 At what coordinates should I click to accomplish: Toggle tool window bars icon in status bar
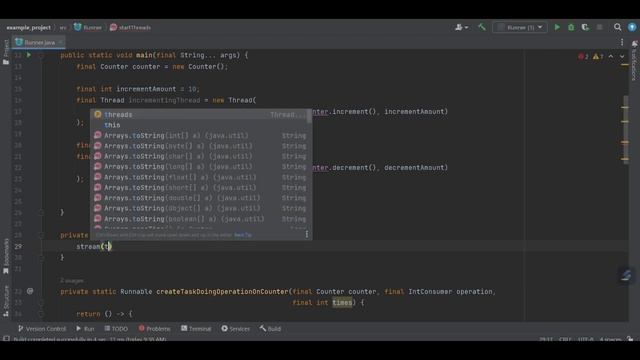click(6, 339)
